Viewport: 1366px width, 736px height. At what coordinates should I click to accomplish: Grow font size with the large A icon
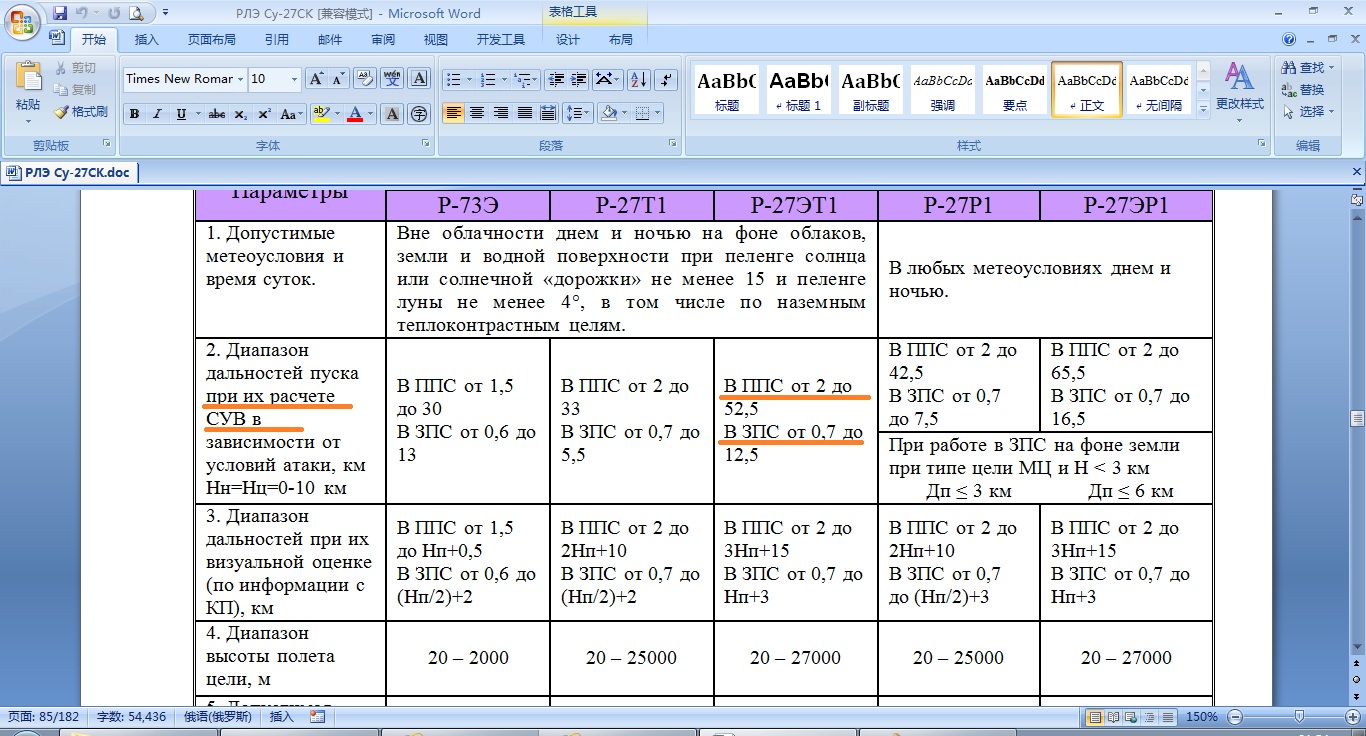(x=316, y=79)
